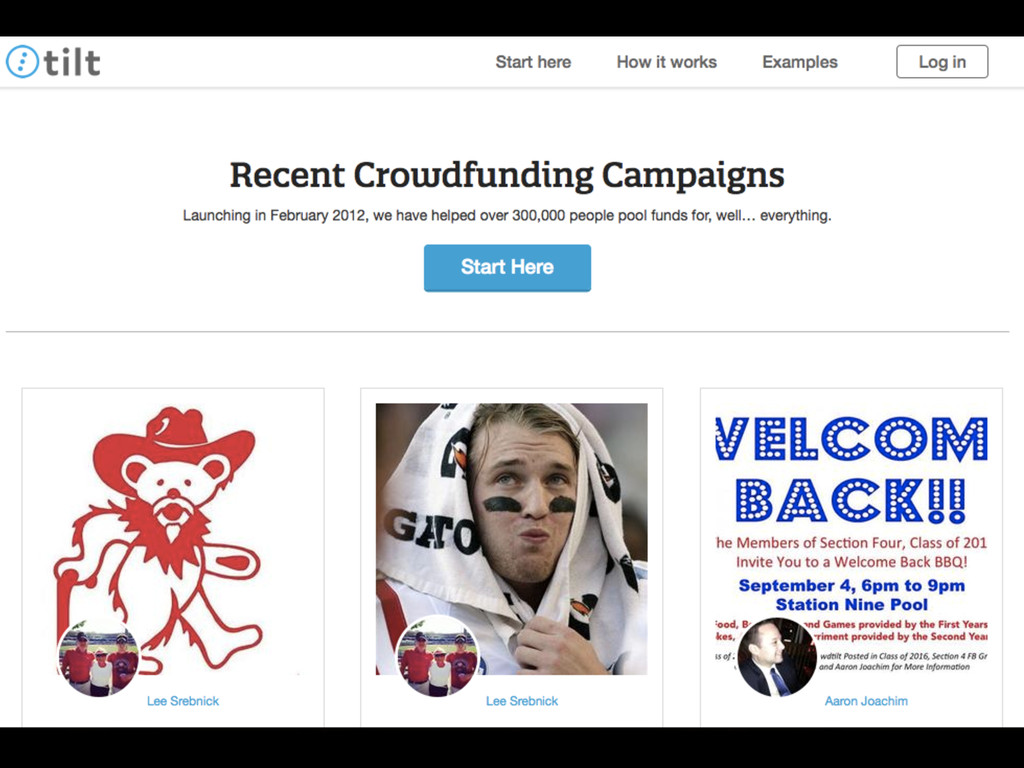Click the launching in February 2012 subtitle
The width and height of the screenshot is (1024, 768).
507,216
